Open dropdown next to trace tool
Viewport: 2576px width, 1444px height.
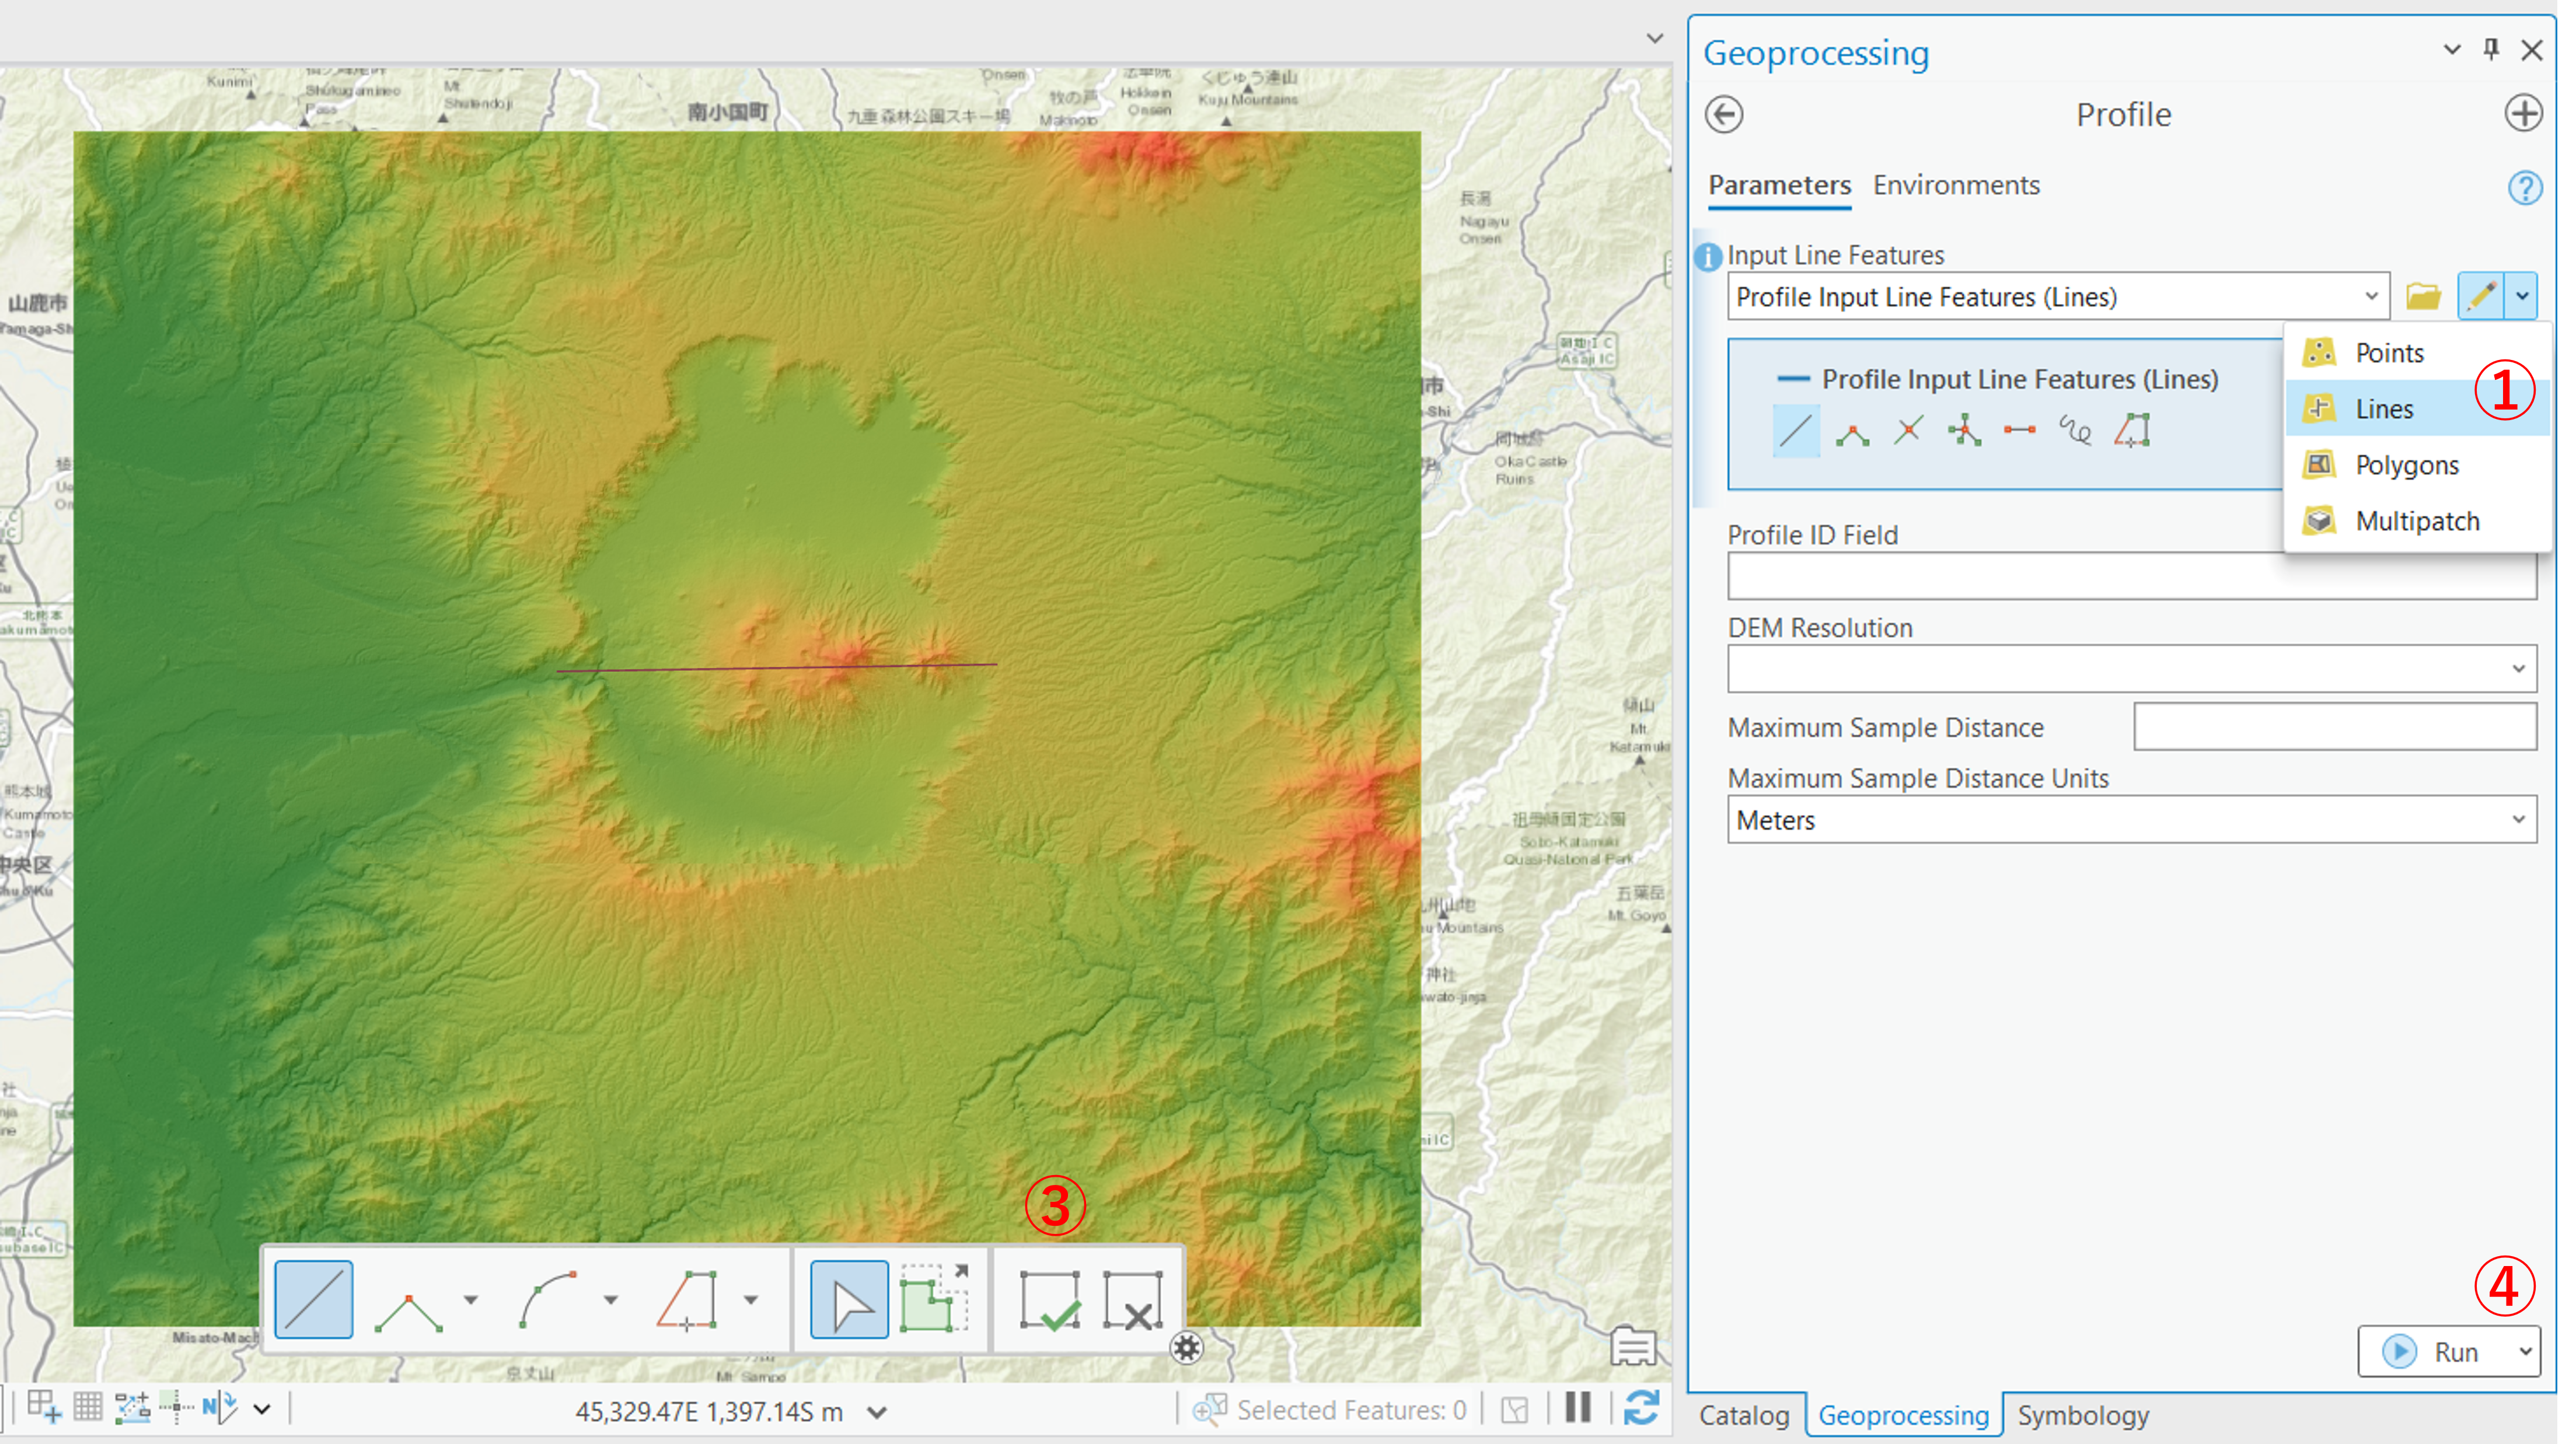(x=751, y=1300)
